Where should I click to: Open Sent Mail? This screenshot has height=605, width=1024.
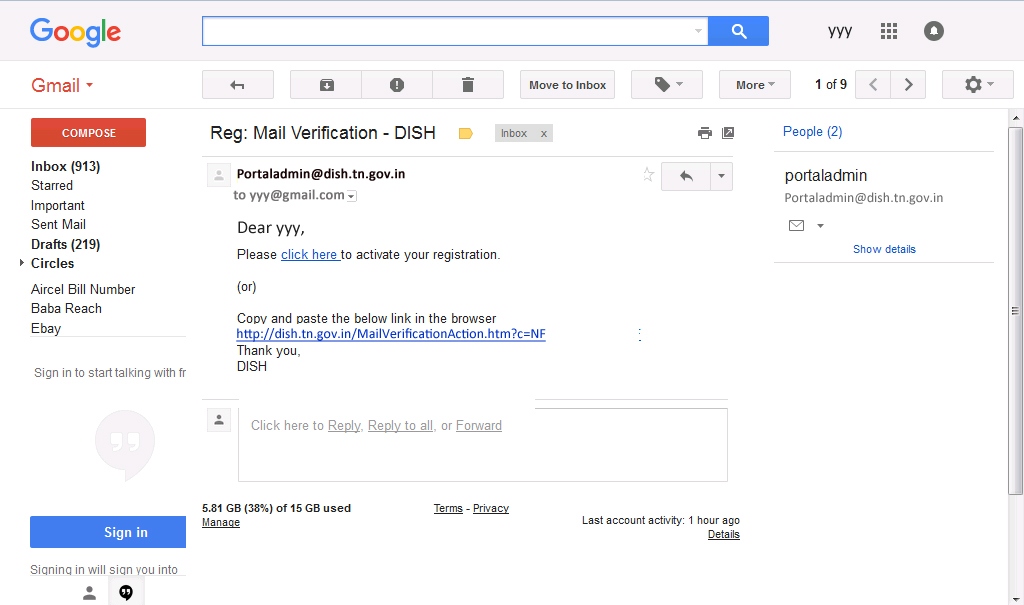(58, 224)
